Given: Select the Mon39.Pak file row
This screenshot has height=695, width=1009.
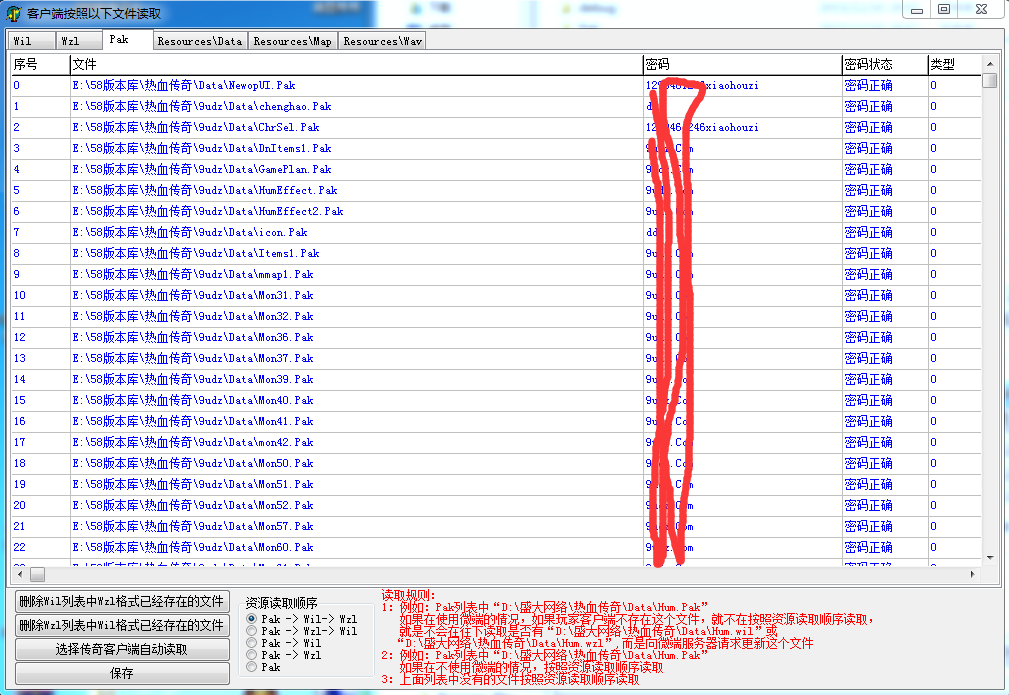Looking at the screenshot, I should tap(495, 380).
